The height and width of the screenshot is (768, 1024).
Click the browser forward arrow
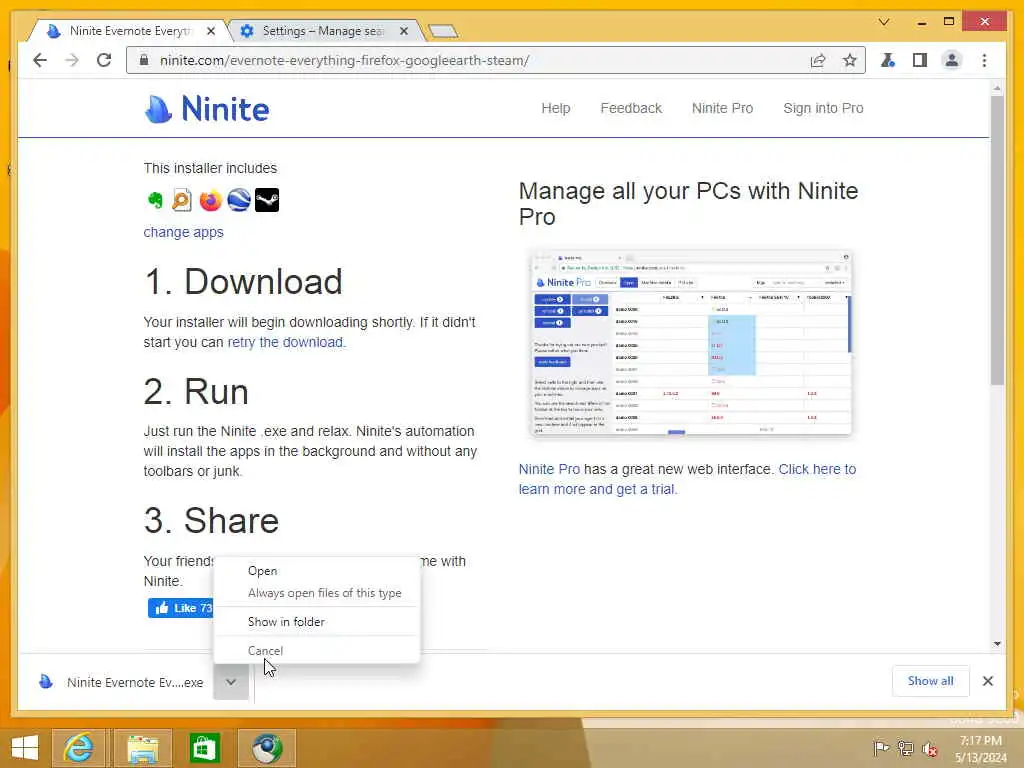(72, 61)
